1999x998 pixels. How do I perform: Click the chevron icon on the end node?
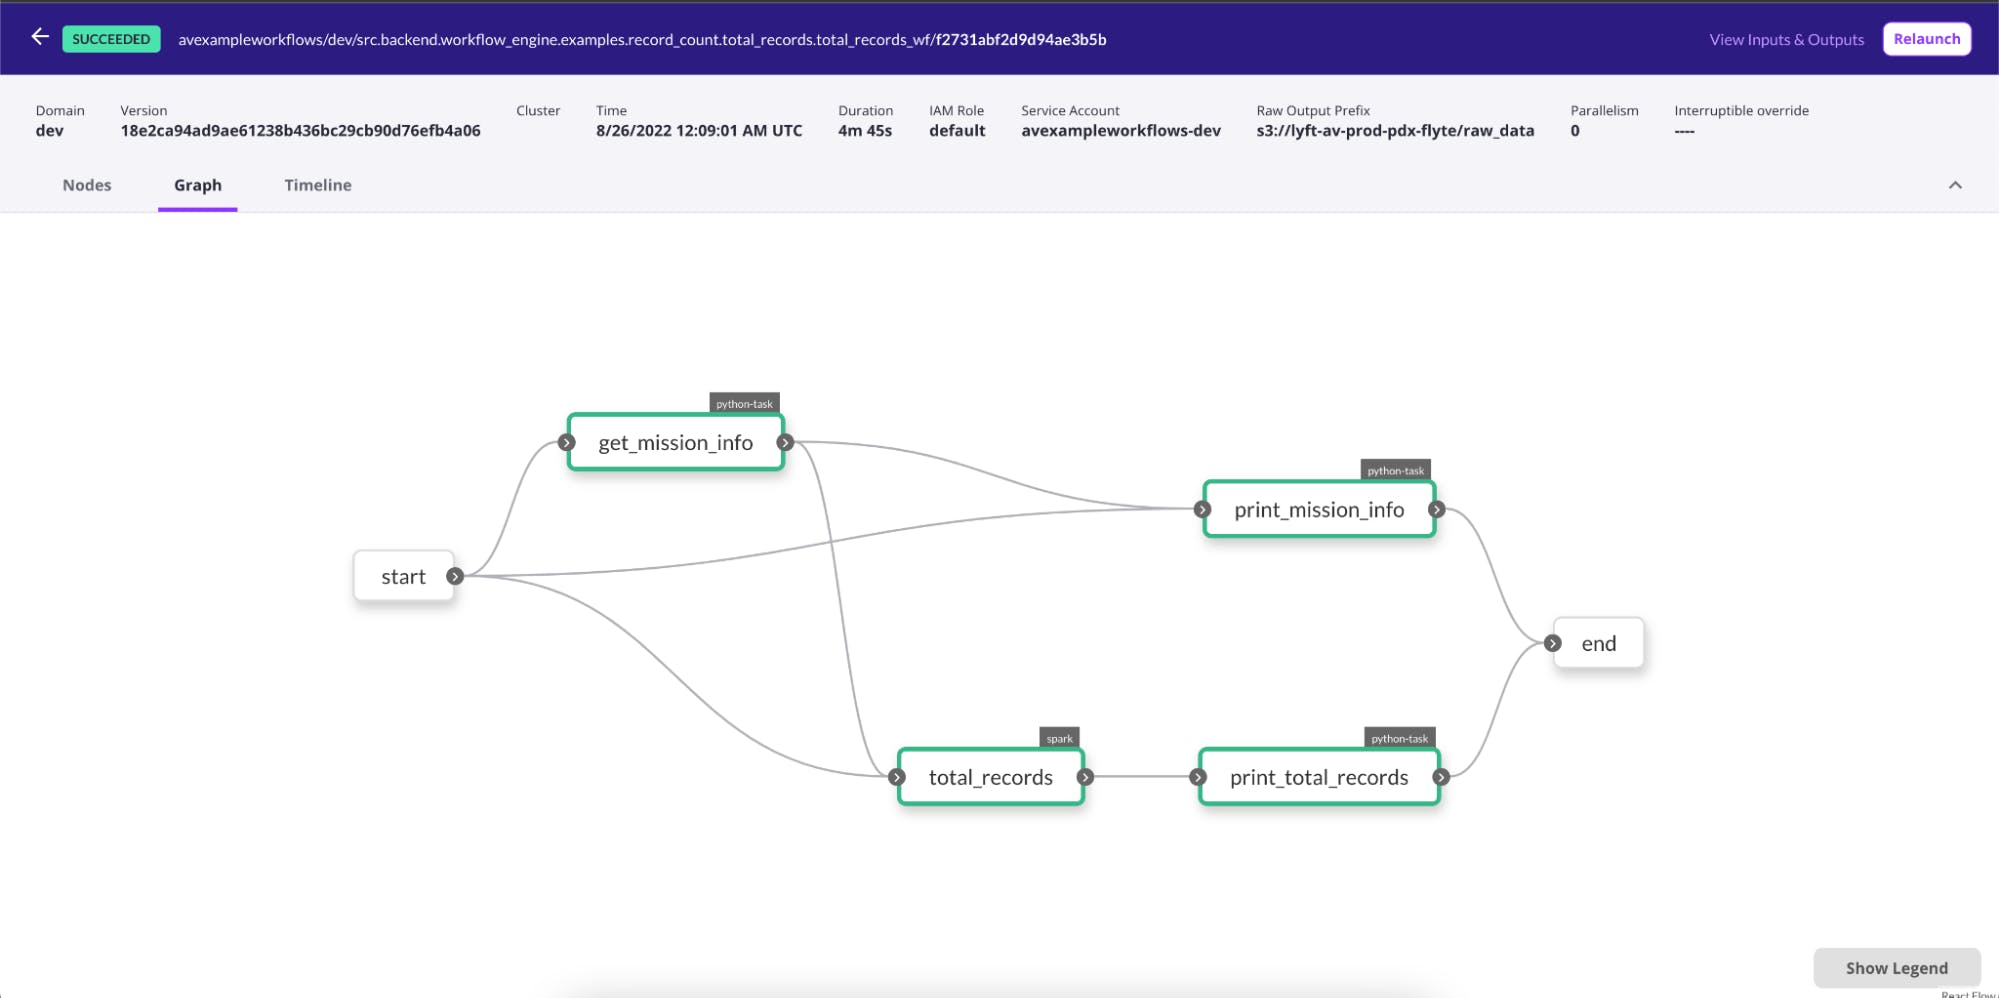coord(1553,644)
